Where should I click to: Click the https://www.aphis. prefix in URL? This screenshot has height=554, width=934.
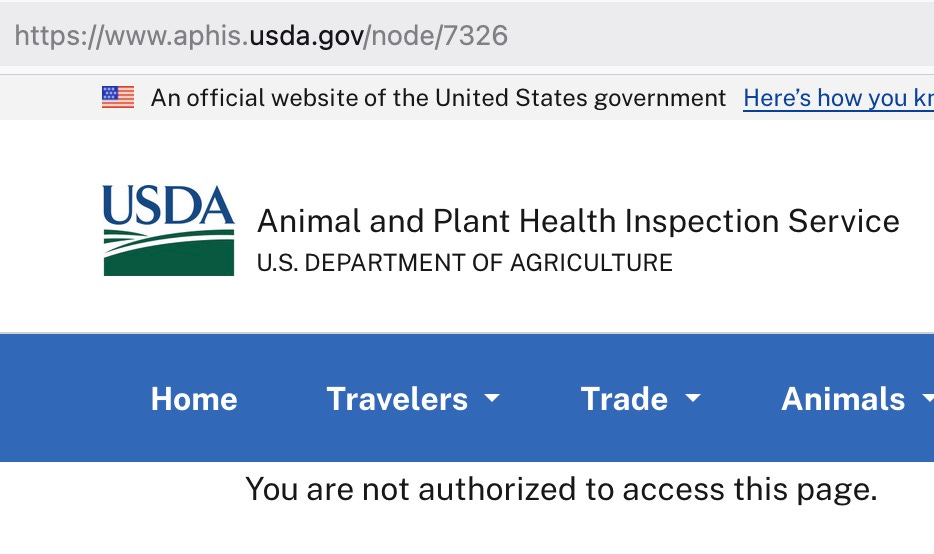pyautogui.click(x=132, y=36)
